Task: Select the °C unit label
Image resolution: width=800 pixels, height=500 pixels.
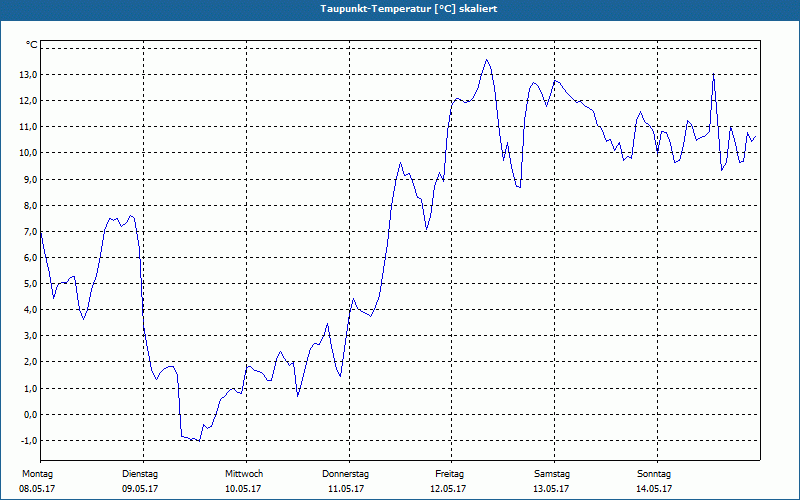Action: tap(32, 45)
